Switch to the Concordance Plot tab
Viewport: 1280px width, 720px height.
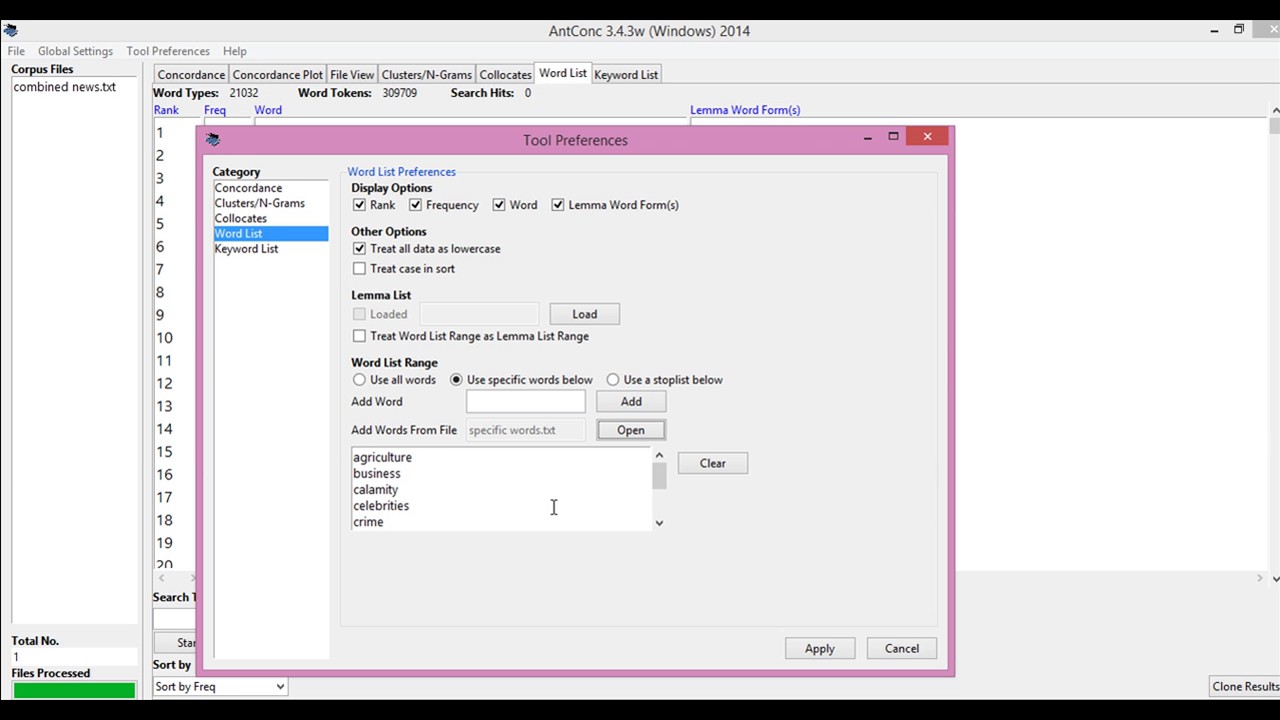point(278,75)
